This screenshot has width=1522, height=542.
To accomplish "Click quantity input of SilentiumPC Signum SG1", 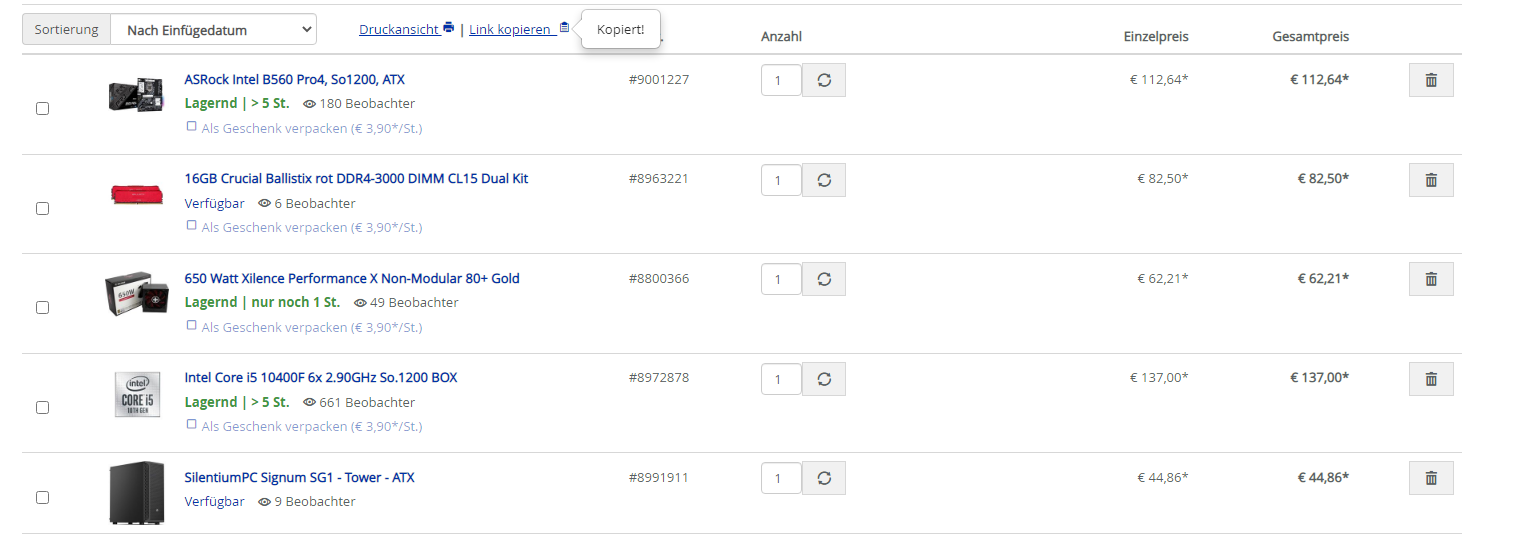I will (x=781, y=478).
